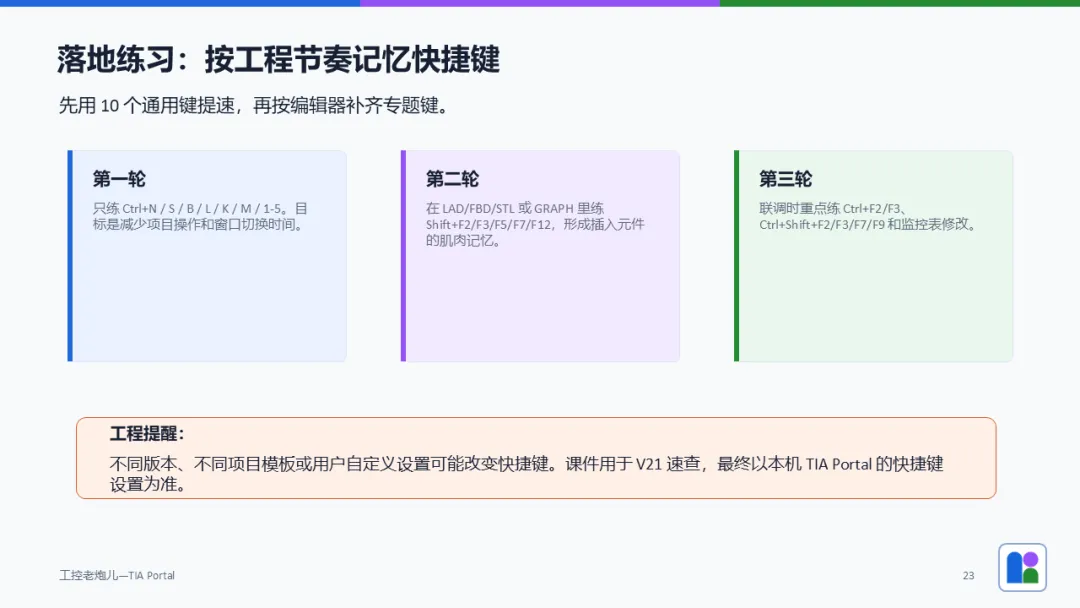The height and width of the screenshot is (608, 1080).
Task: Select the 第二轮 card heading
Action: (x=452, y=179)
